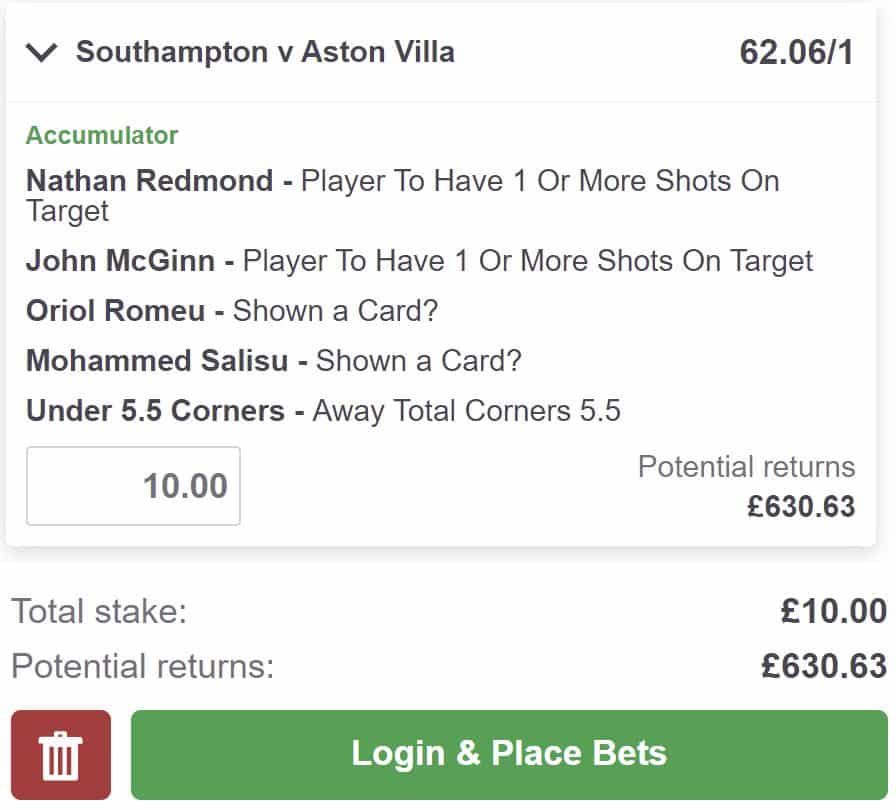Click the £10.00 total stake amount
Screen dimensions: 896x810
[833, 611]
